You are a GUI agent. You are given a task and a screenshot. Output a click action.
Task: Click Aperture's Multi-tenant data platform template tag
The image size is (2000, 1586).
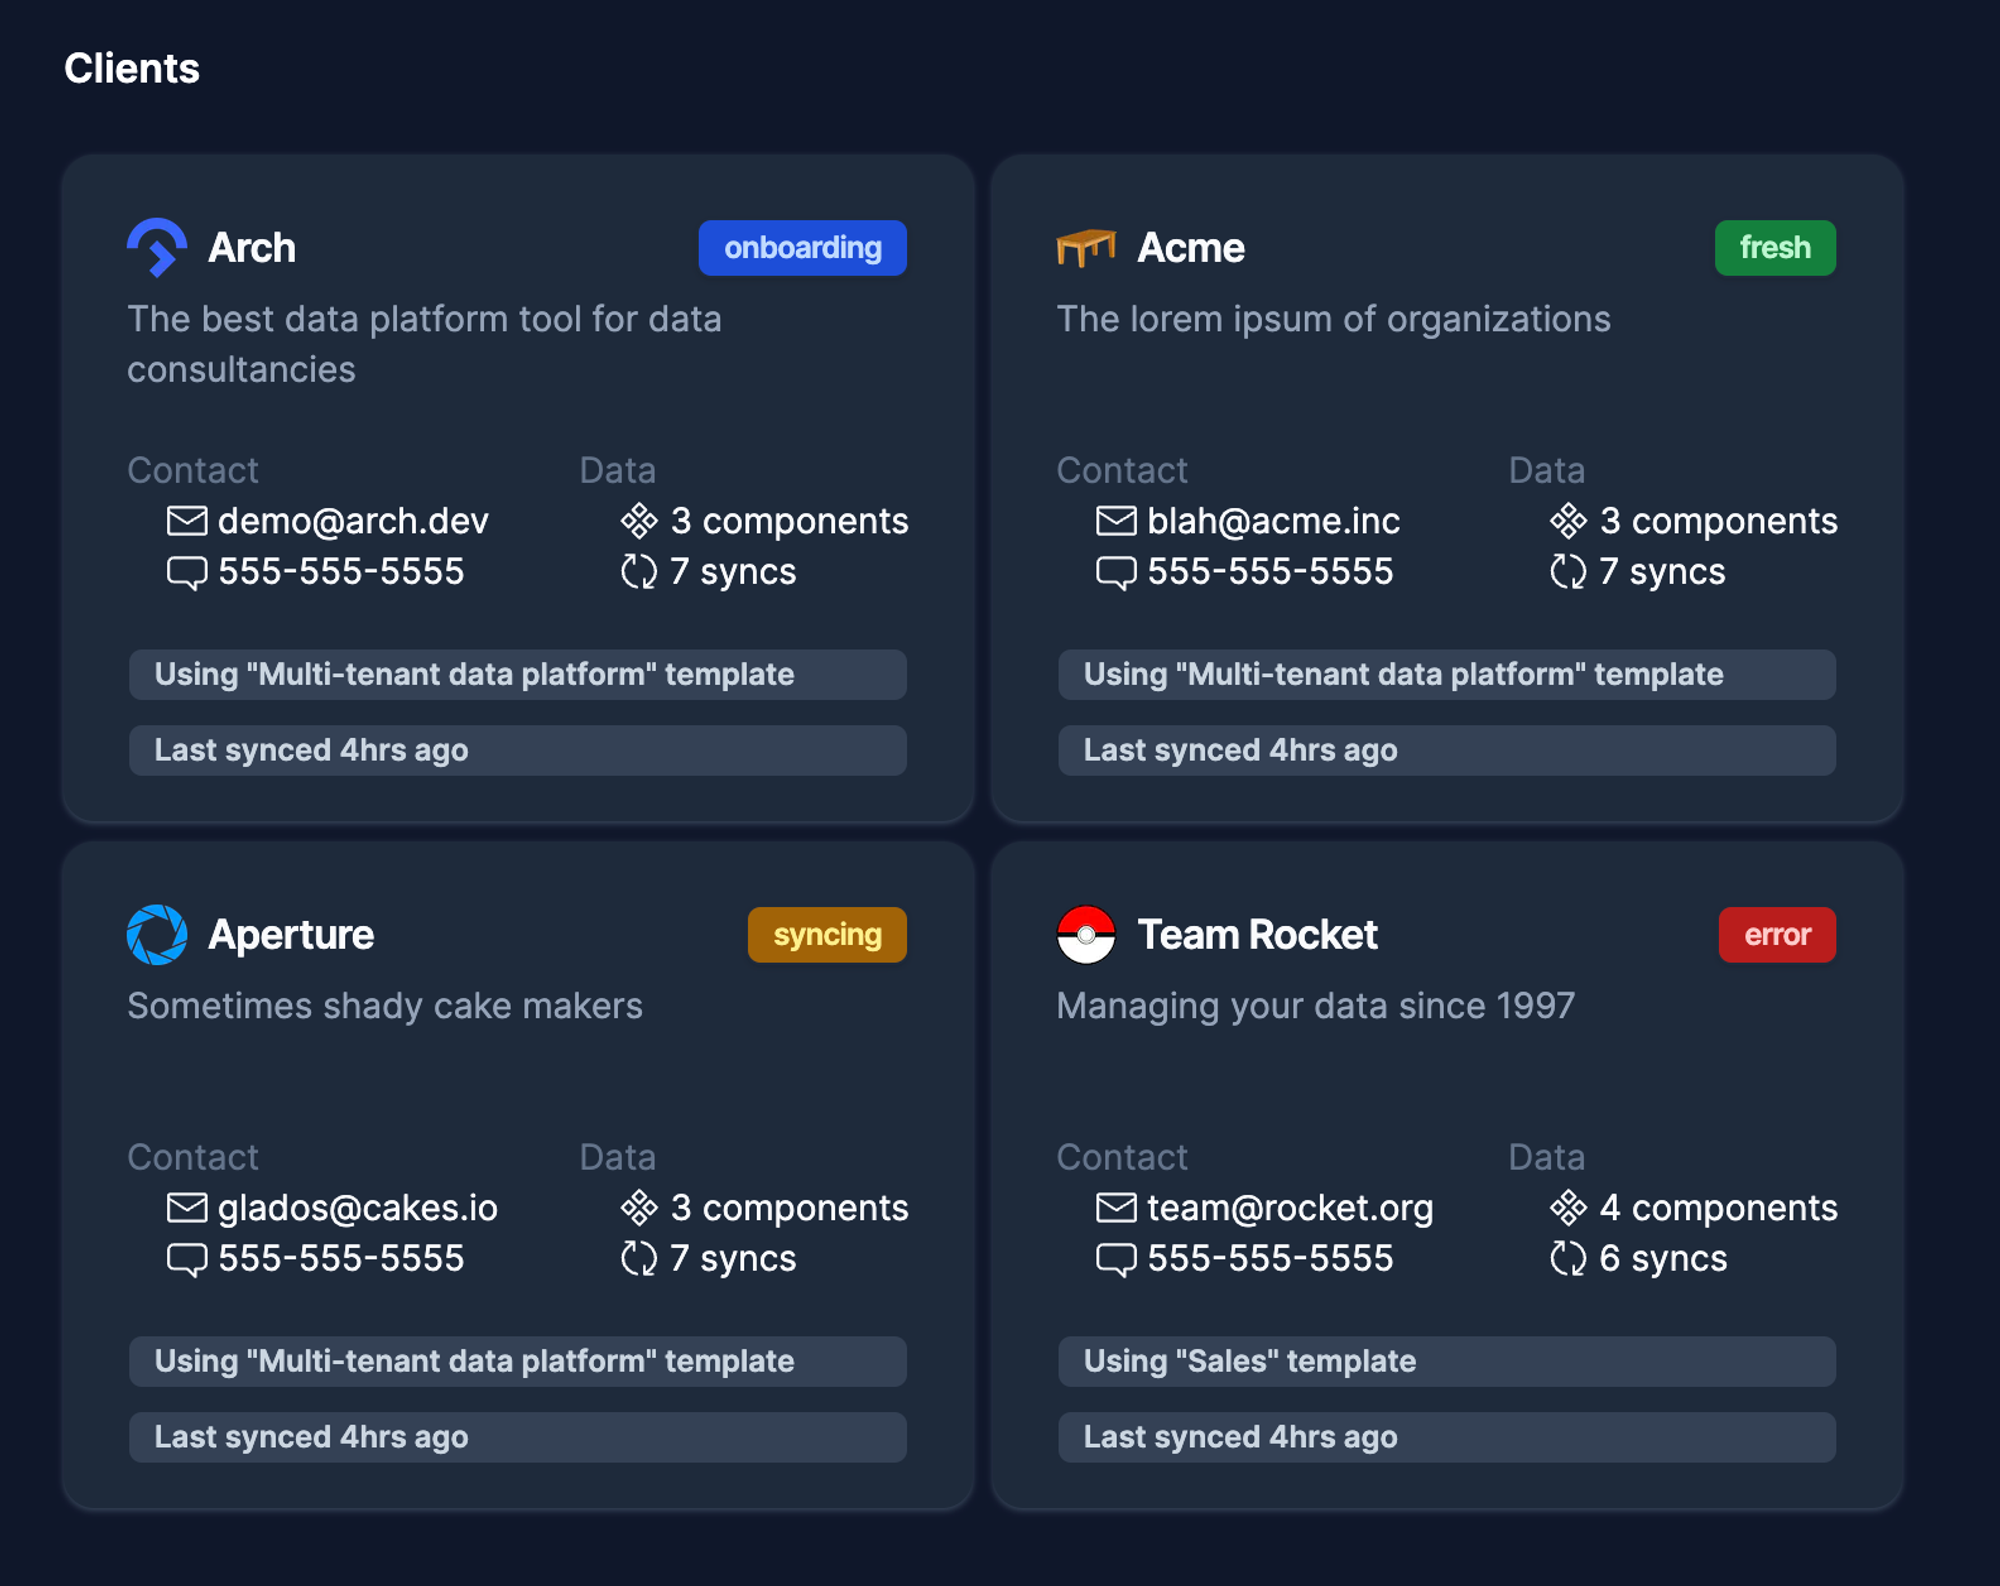pos(518,1362)
